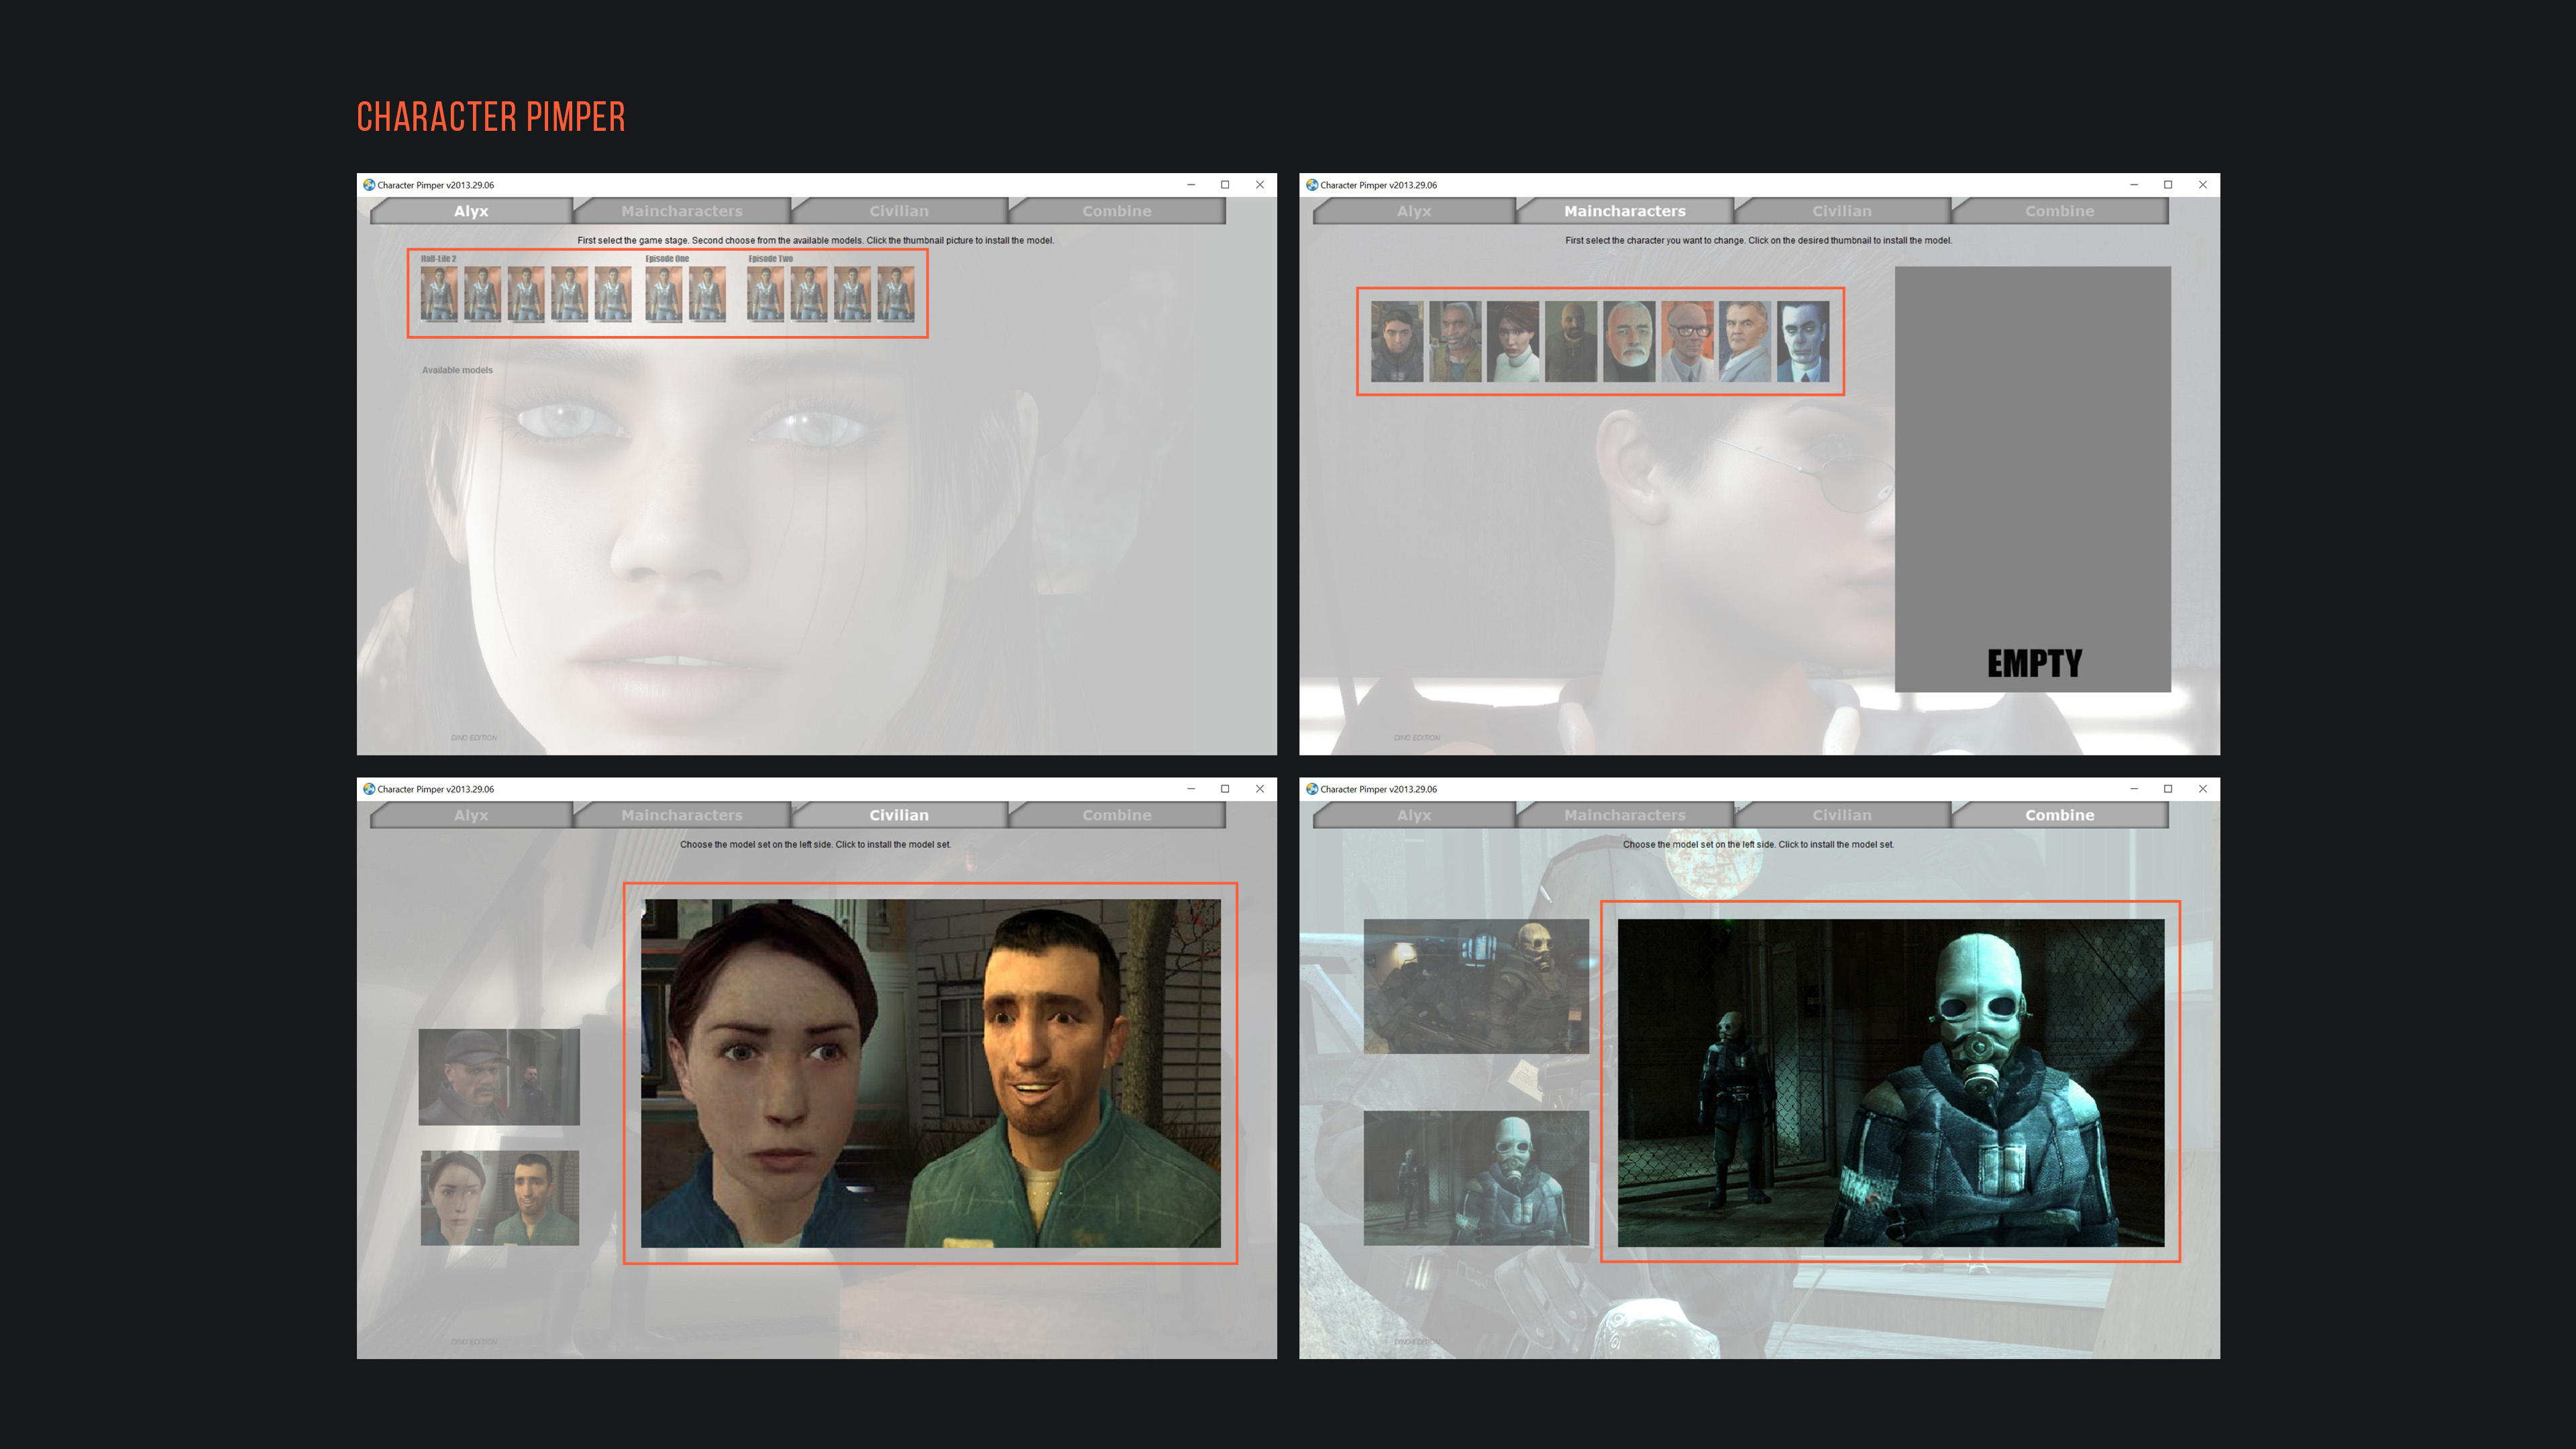Image resolution: width=2576 pixels, height=1449 pixels.
Task: Open Combine tab in the window showing Alyx models
Action: pyautogui.click(x=1117, y=211)
